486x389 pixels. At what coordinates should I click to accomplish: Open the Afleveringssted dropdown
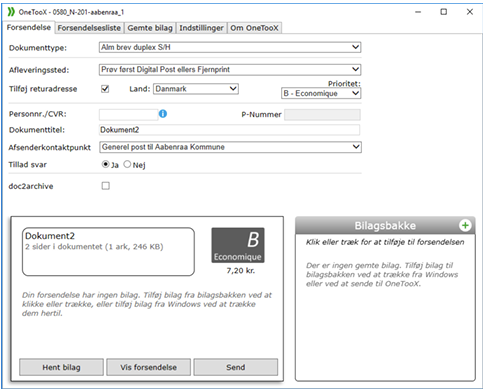coord(230,70)
